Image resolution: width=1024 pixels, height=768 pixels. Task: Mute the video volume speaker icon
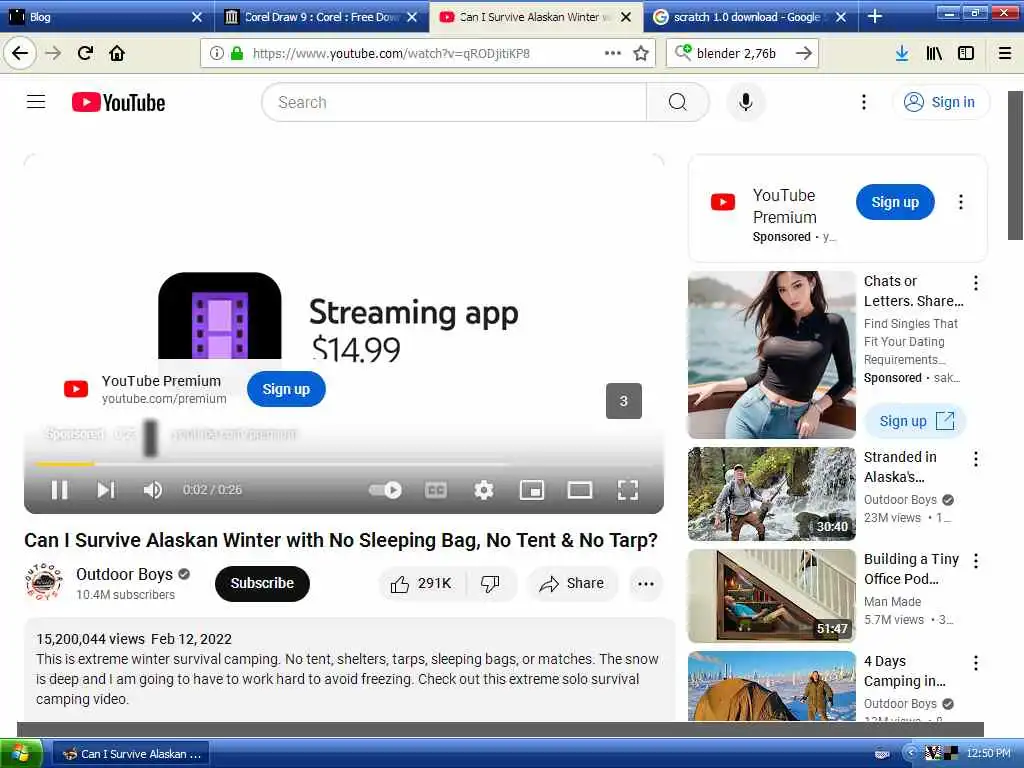[152, 490]
